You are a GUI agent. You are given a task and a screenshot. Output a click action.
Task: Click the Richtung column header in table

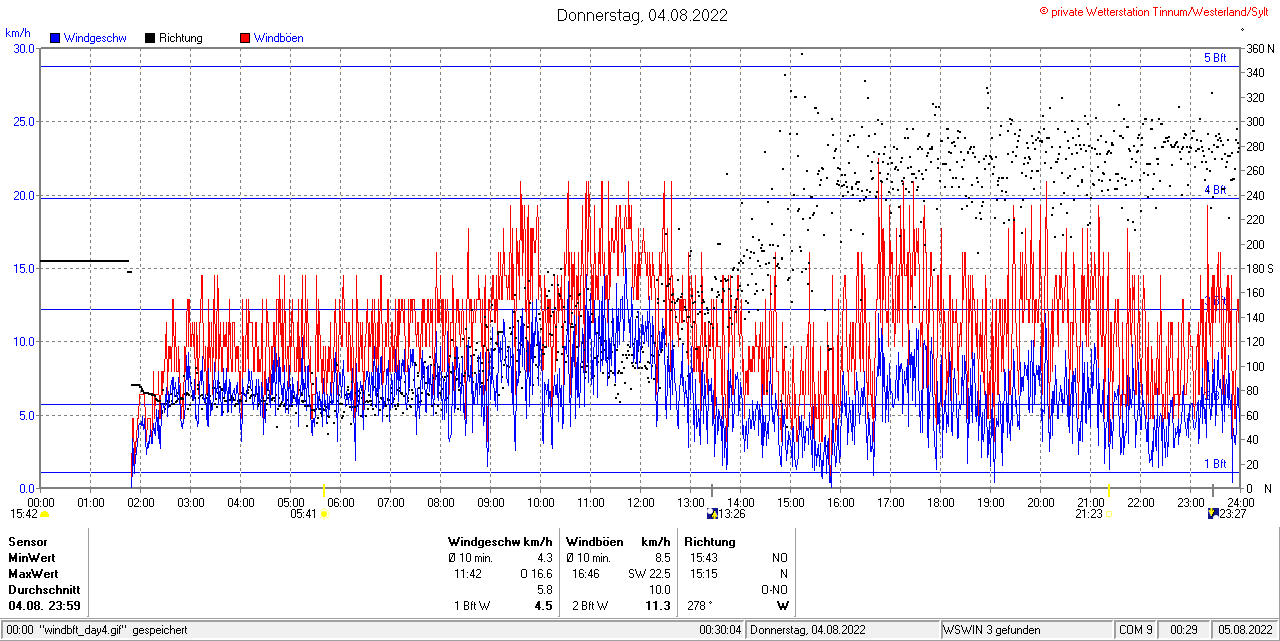click(710, 542)
